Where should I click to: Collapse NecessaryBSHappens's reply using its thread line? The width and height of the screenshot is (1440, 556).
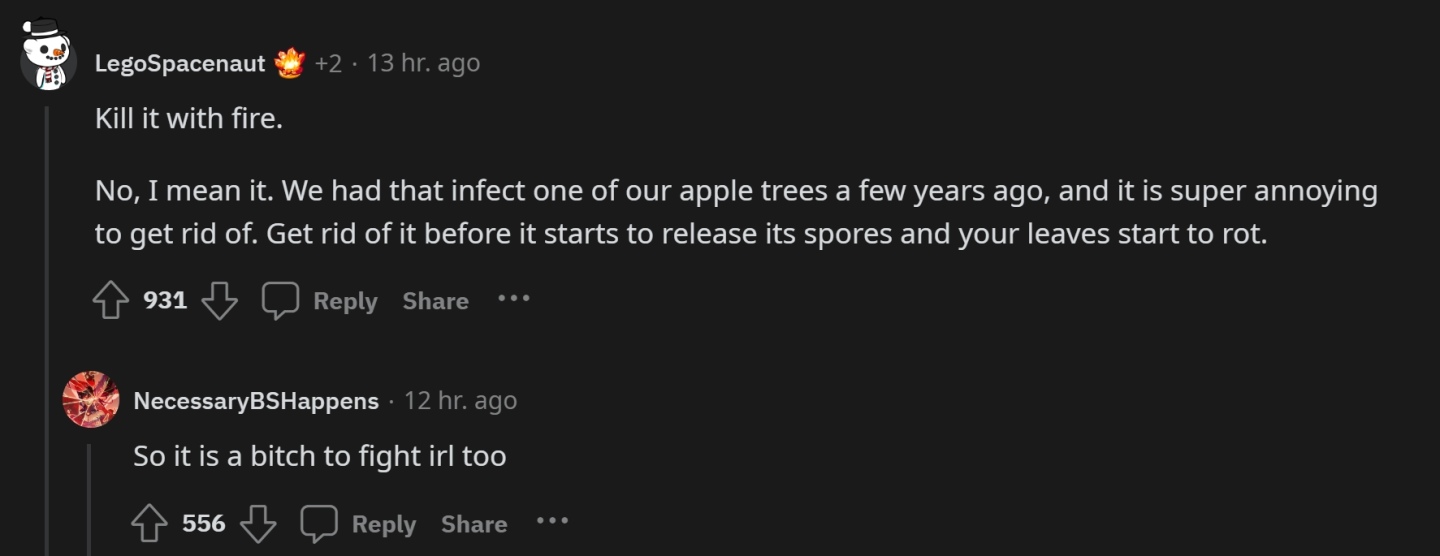[89, 500]
